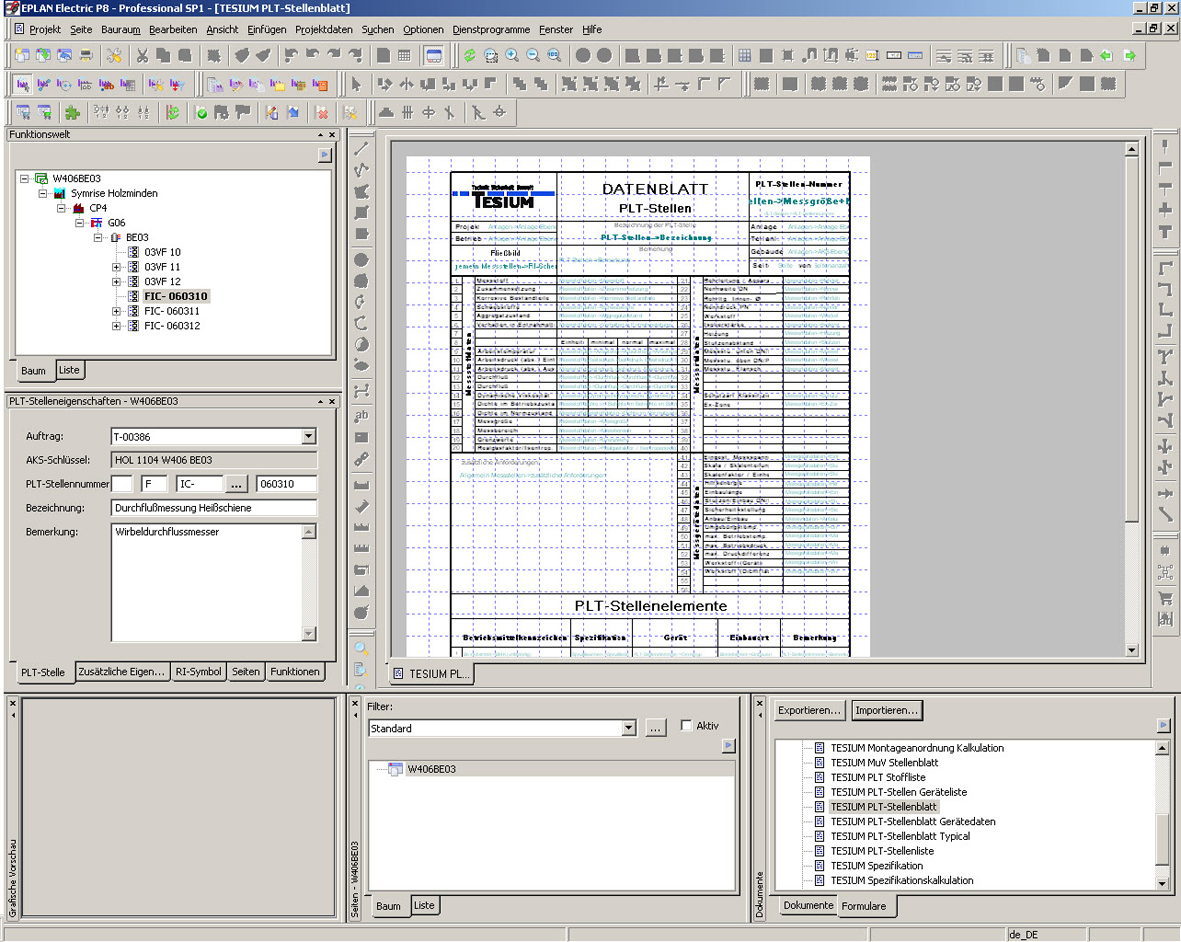Open the Bauraum menu

121,29
